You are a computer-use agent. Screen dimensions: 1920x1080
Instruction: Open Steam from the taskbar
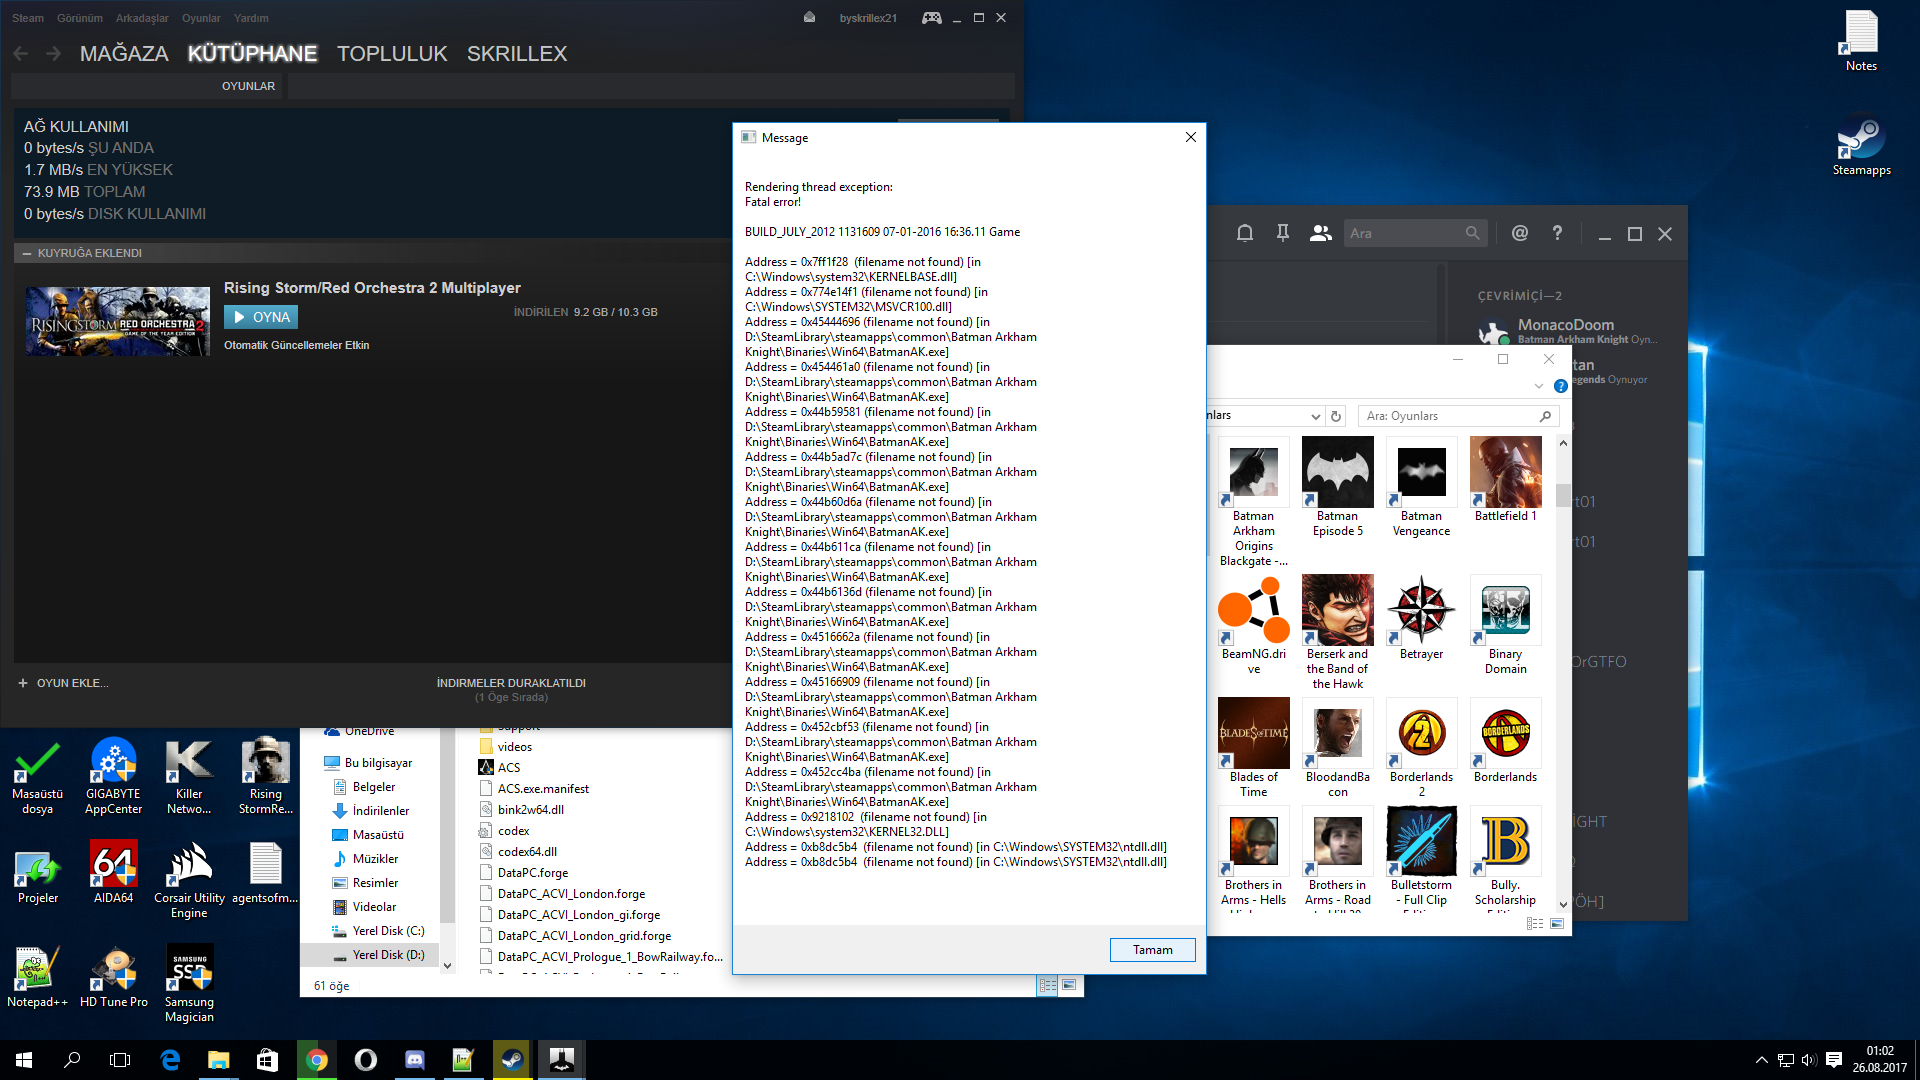[512, 1060]
